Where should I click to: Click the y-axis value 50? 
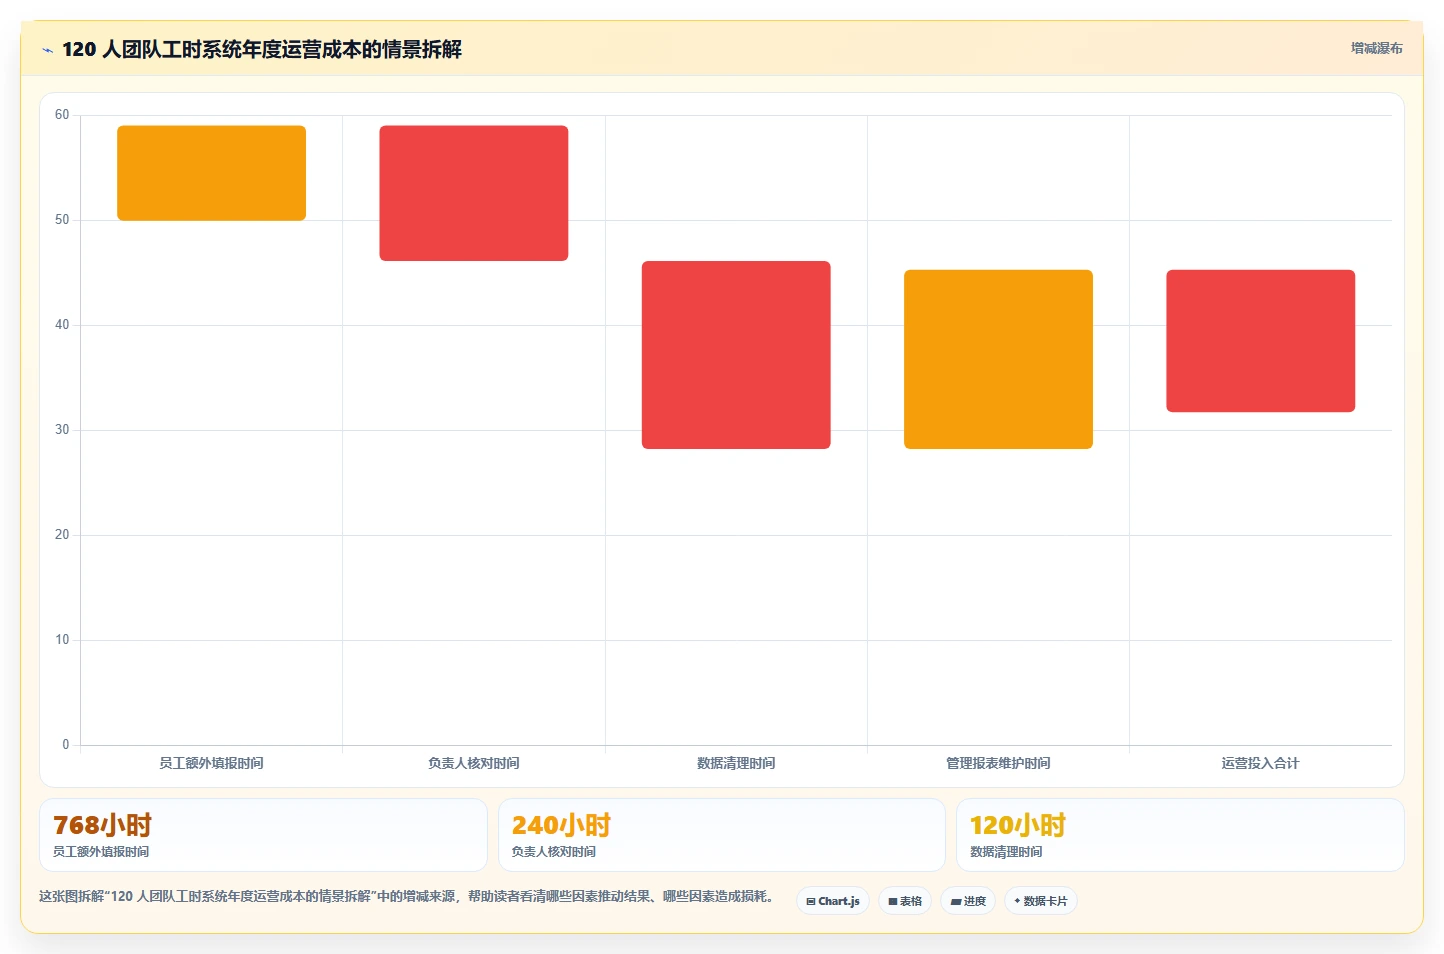coord(62,220)
